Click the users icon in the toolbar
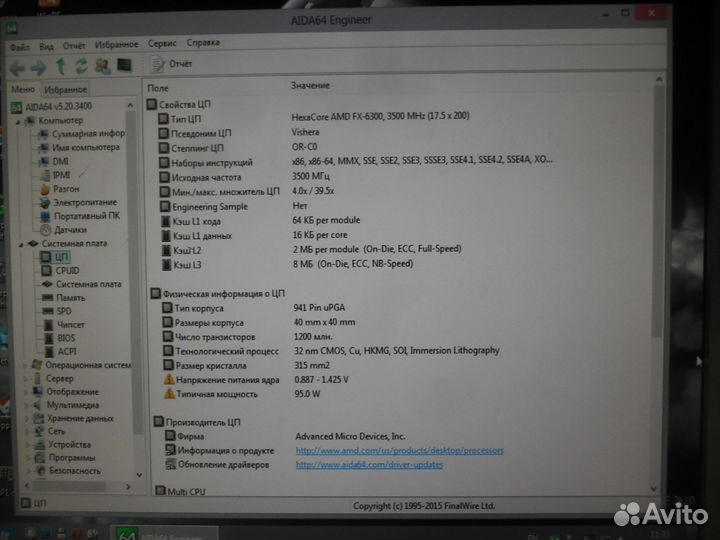720x540 pixels. 102,67
